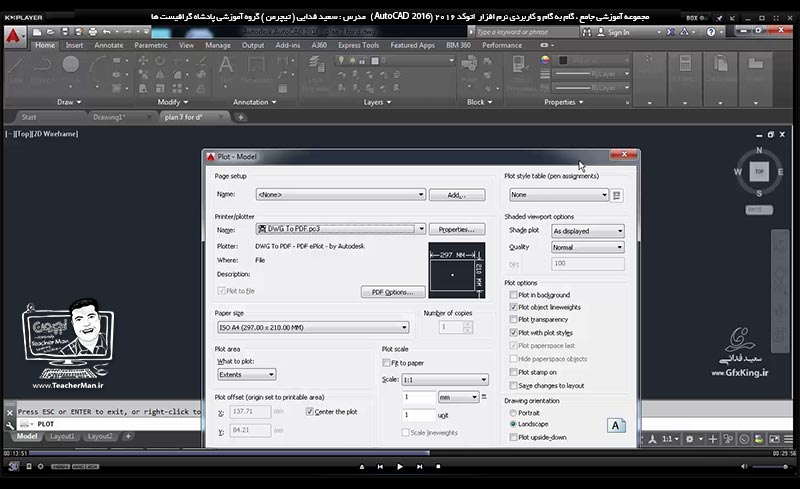Open the AutoCAD application menu logo
The width and height of the screenshot is (800, 489).
14,36
